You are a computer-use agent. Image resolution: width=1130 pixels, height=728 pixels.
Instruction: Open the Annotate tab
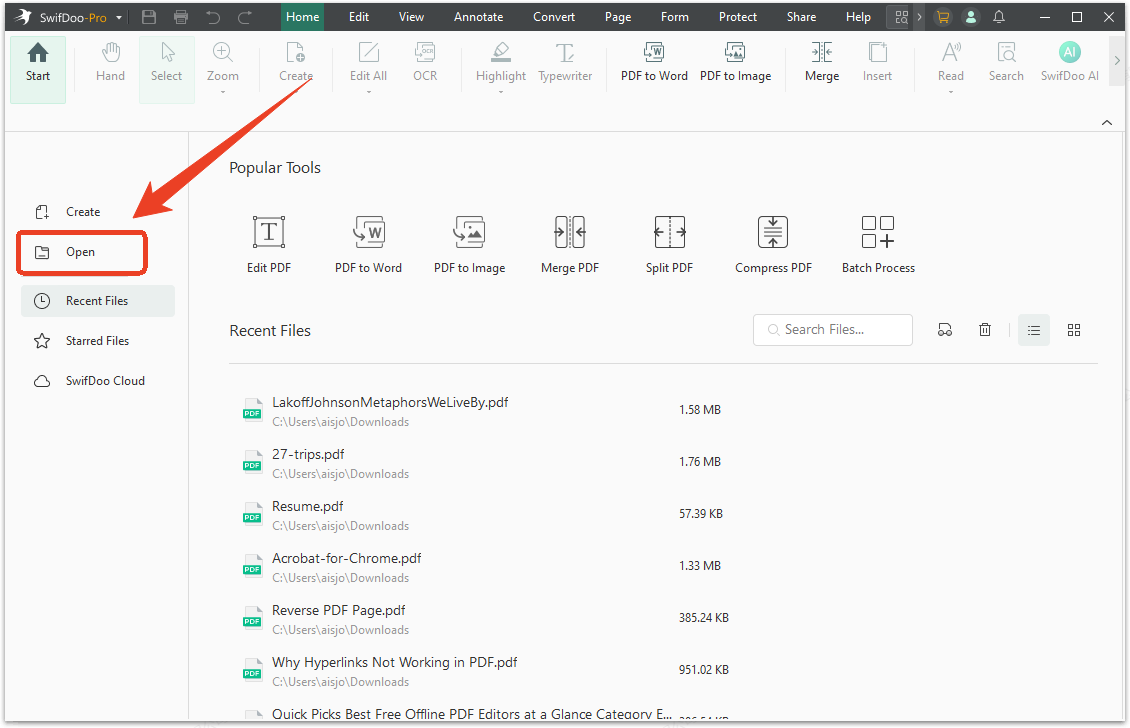[479, 17]
